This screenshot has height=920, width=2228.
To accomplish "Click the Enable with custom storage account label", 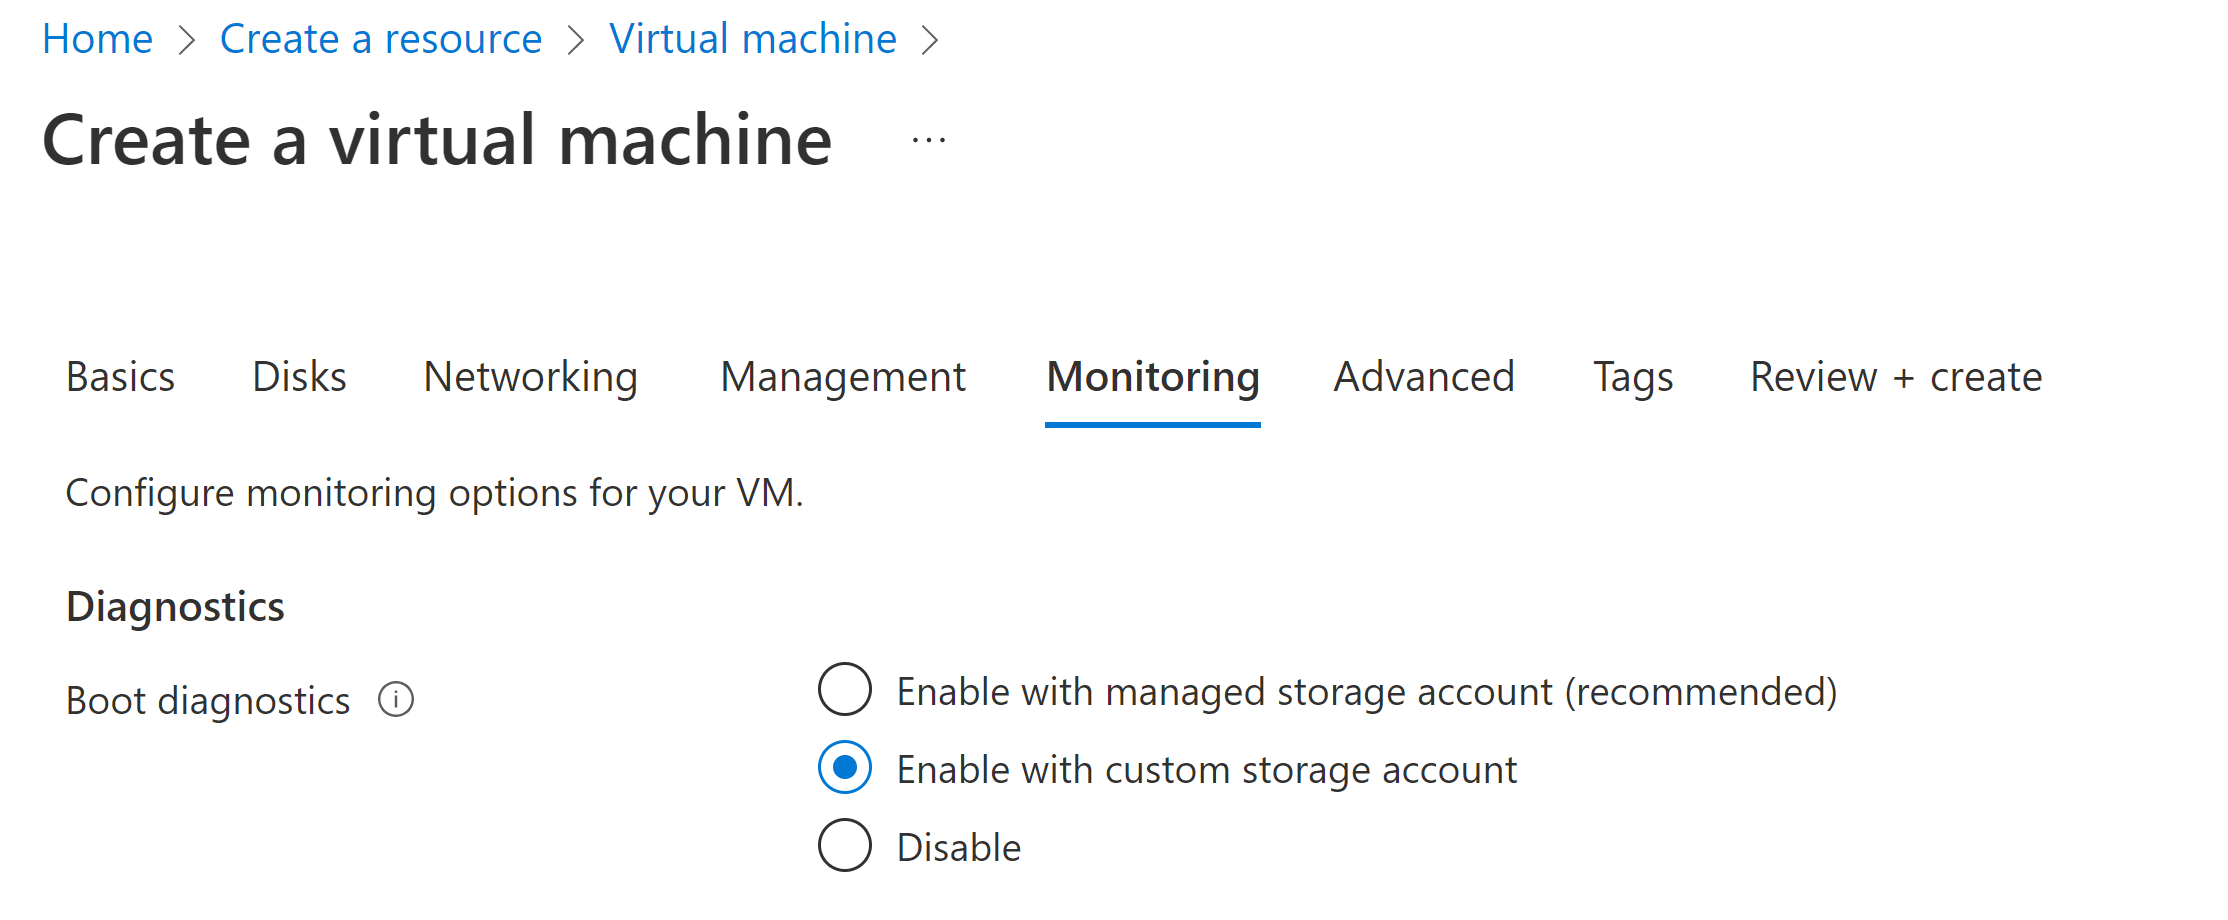I will point(1205,768).
